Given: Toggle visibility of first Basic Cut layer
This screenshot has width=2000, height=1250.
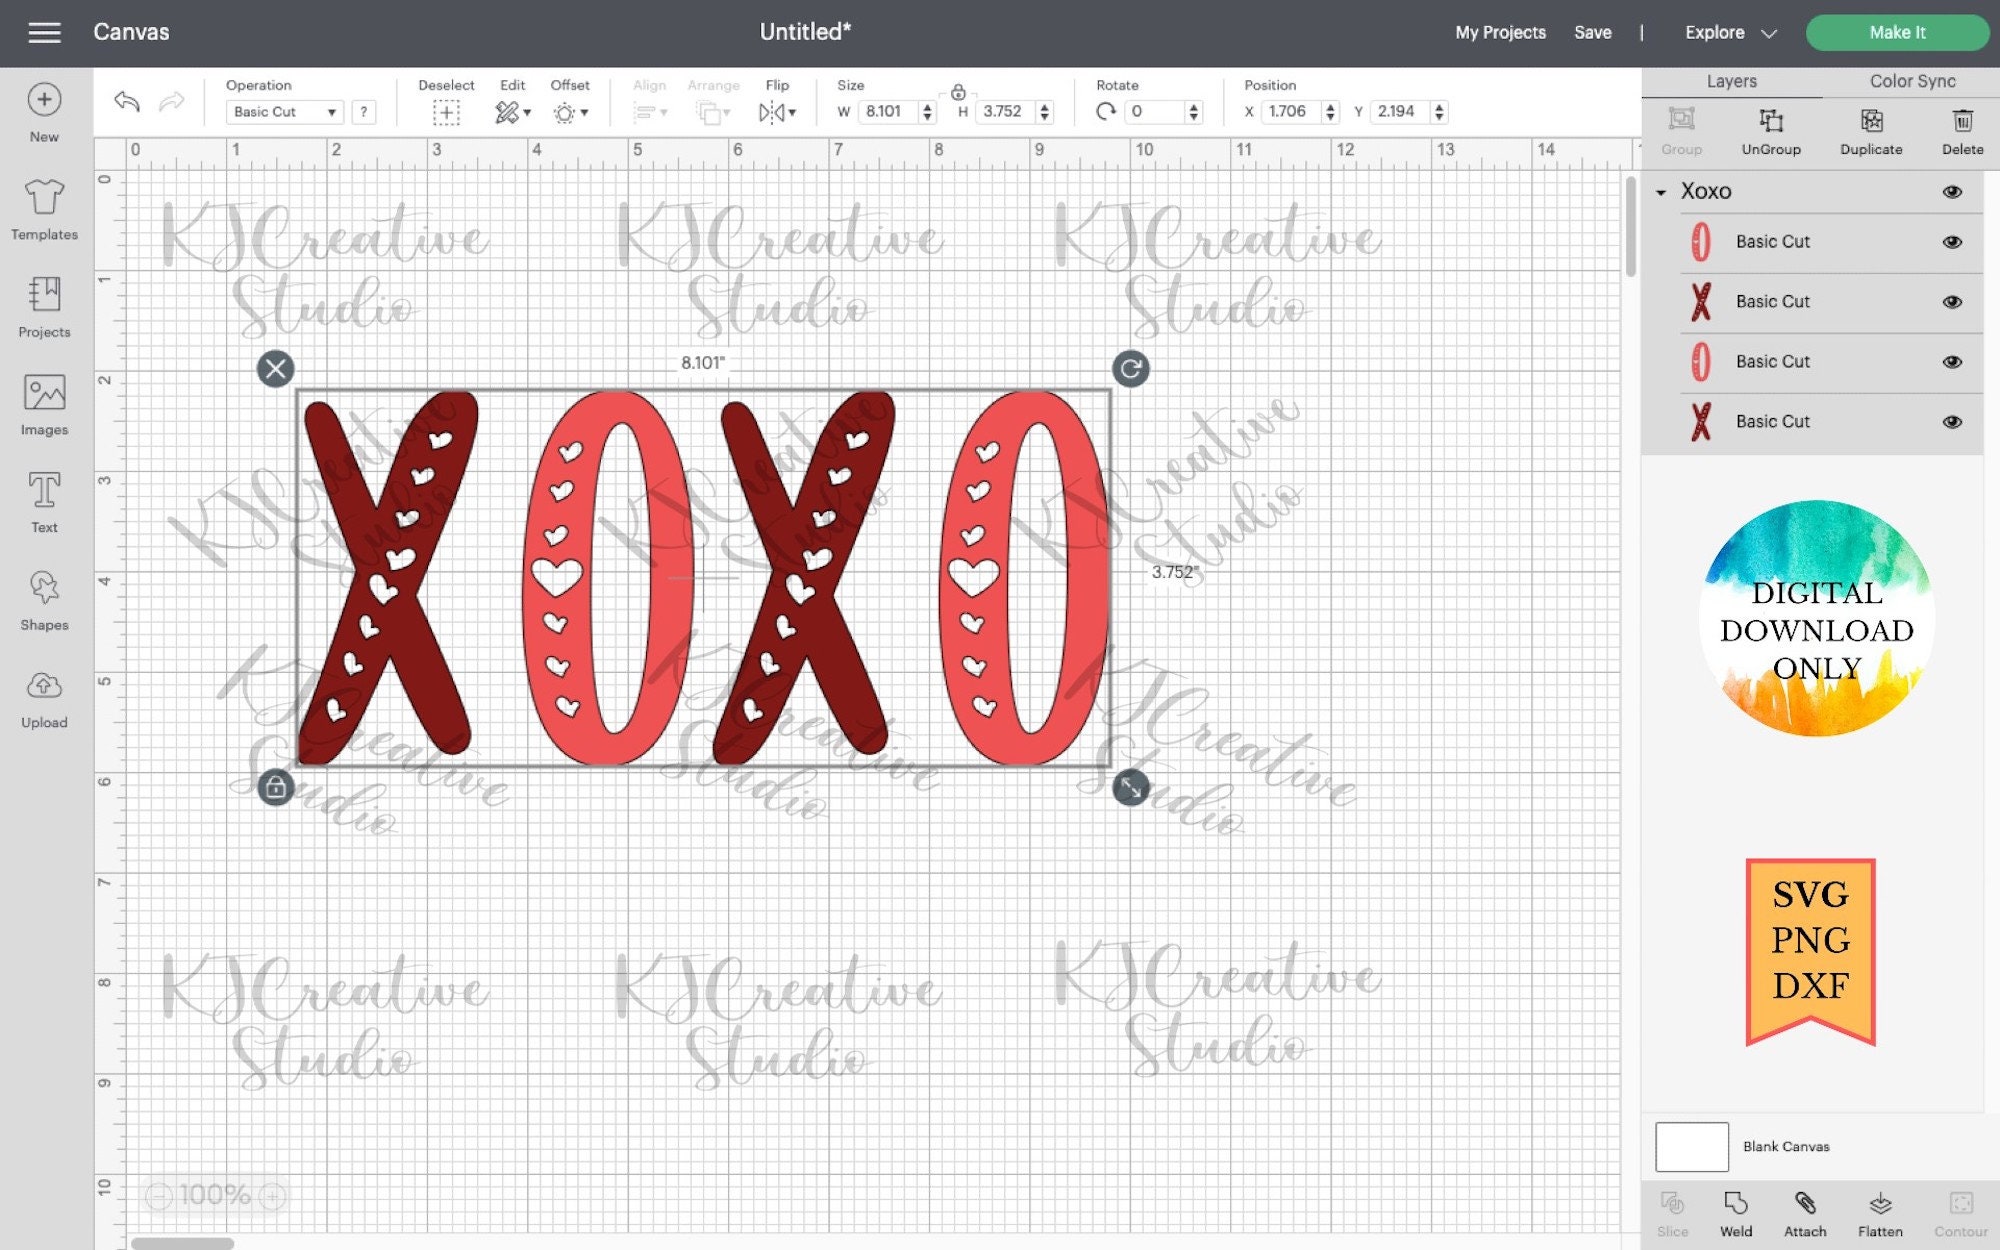Looking at the screenshot, I should pos(1952,242).
